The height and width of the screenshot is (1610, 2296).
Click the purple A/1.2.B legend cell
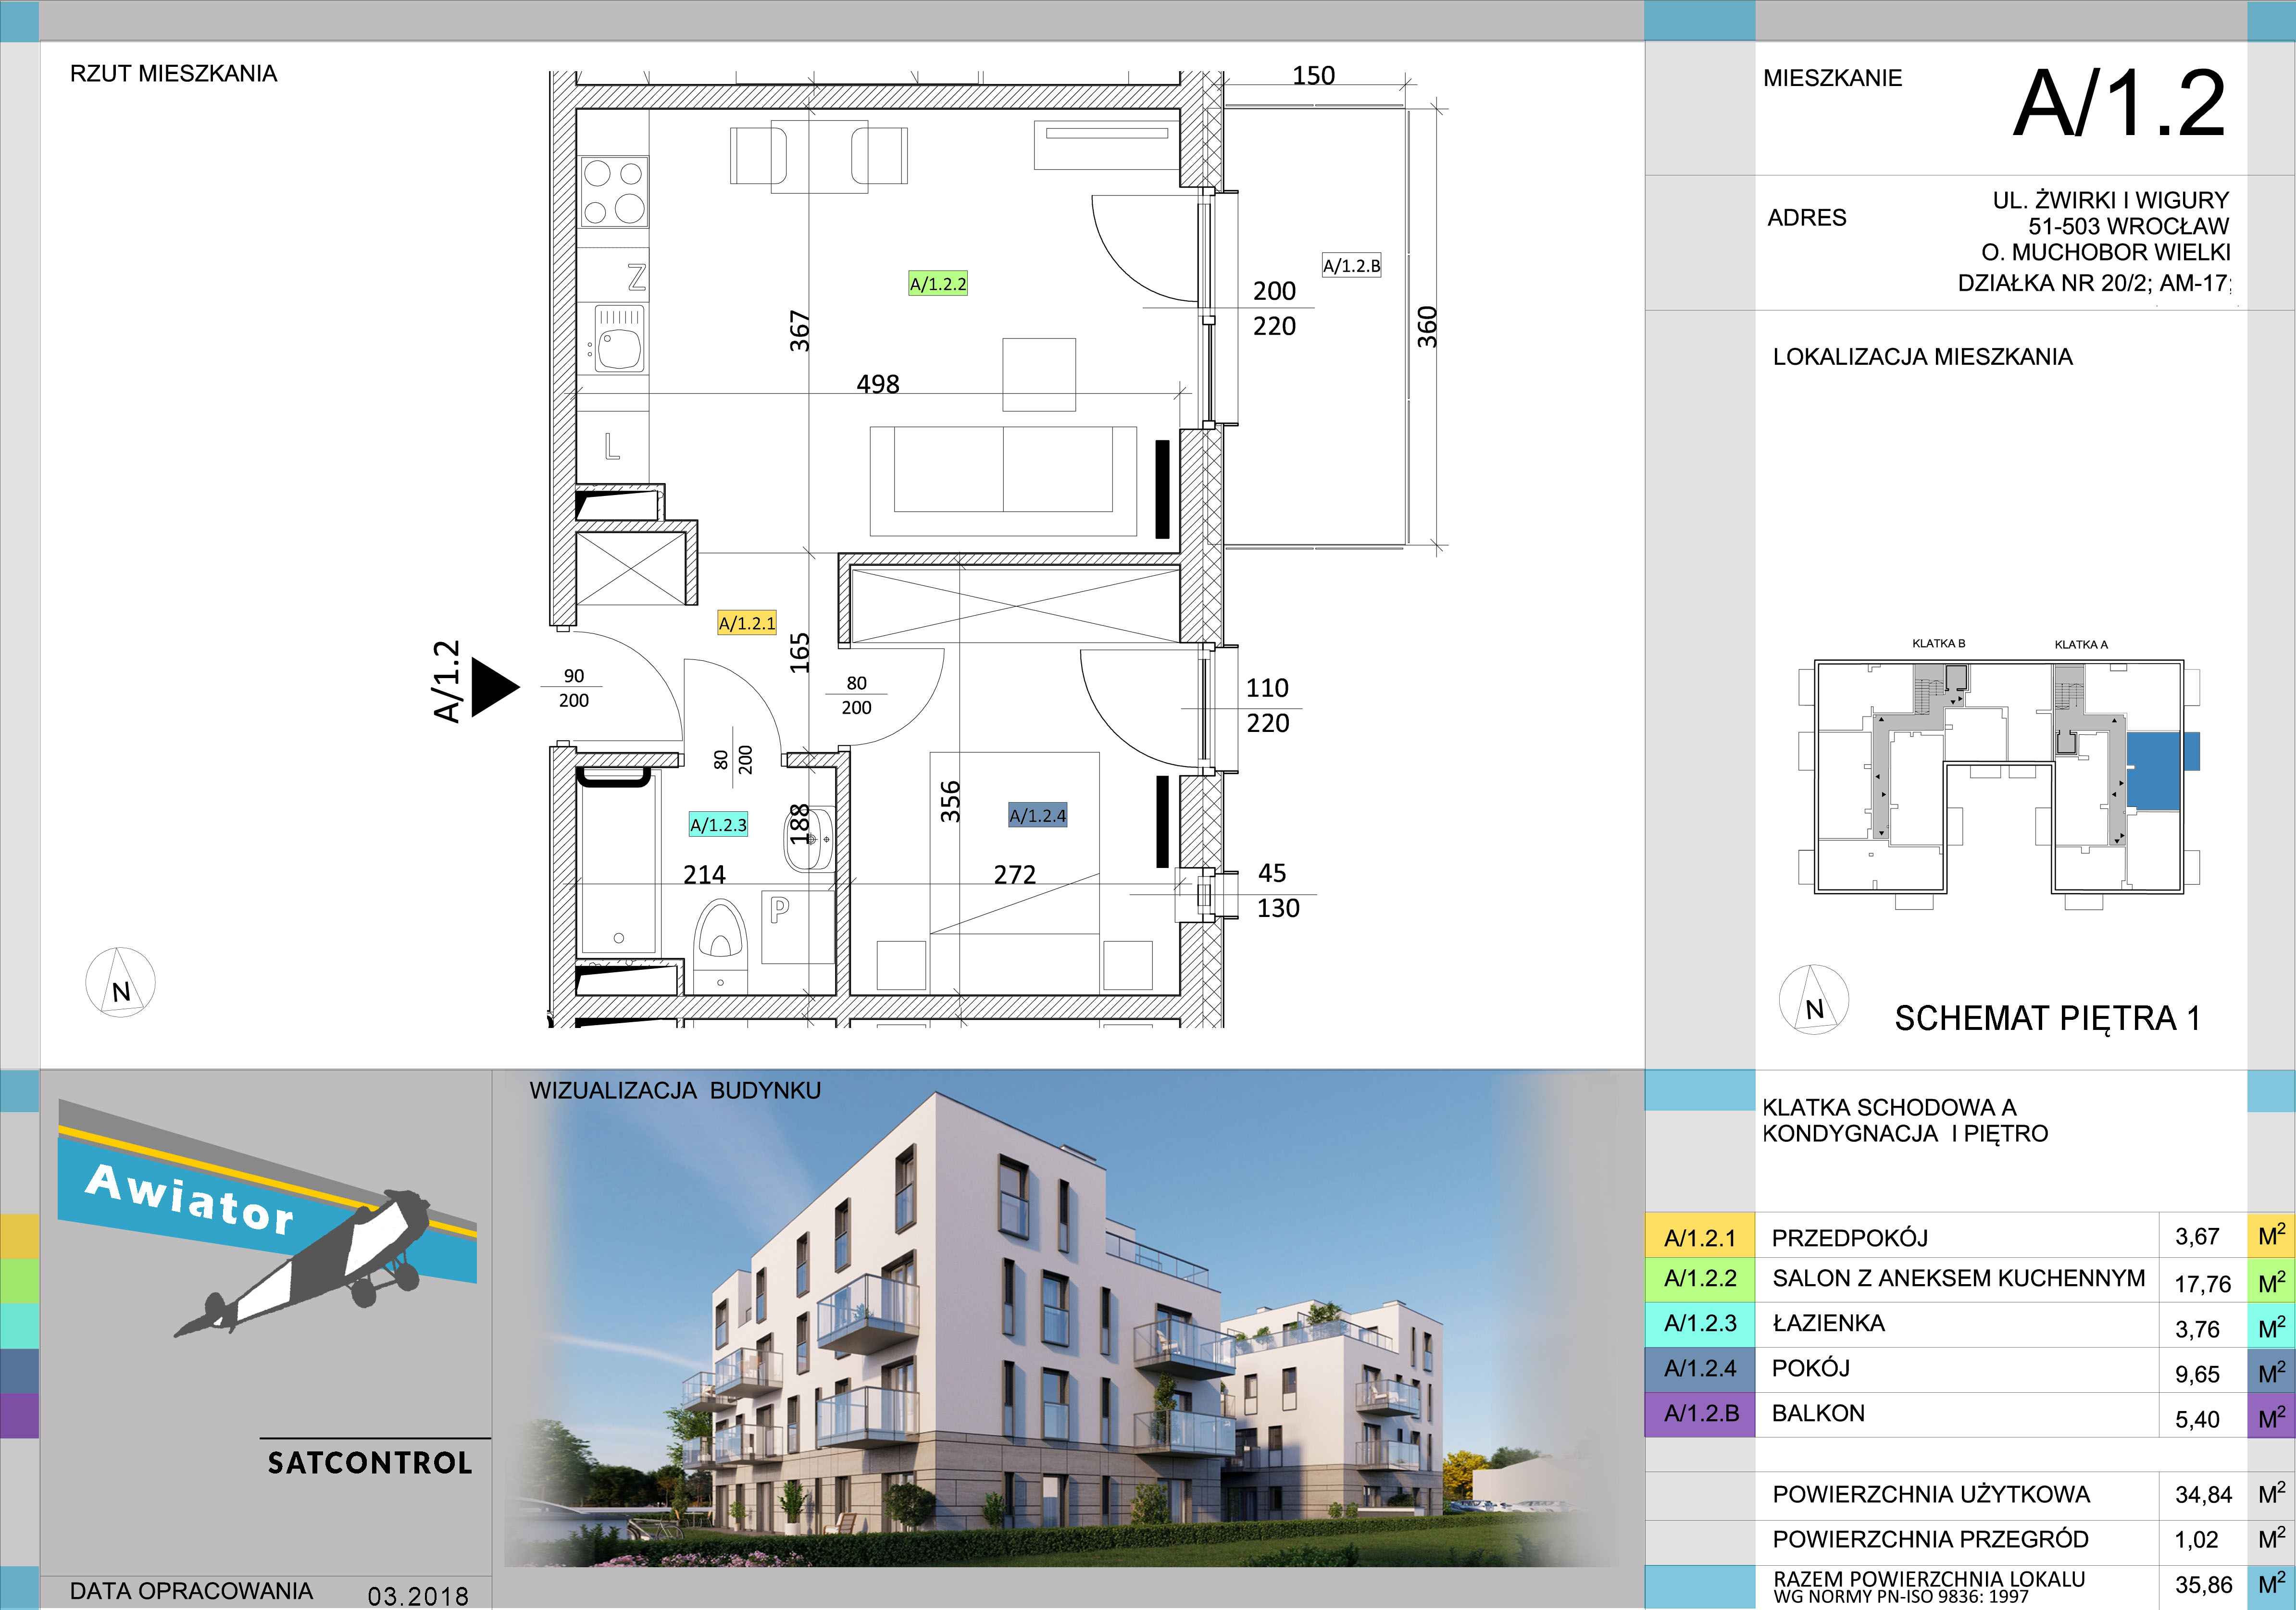pyautogui.click(x=1699, y=1413)
